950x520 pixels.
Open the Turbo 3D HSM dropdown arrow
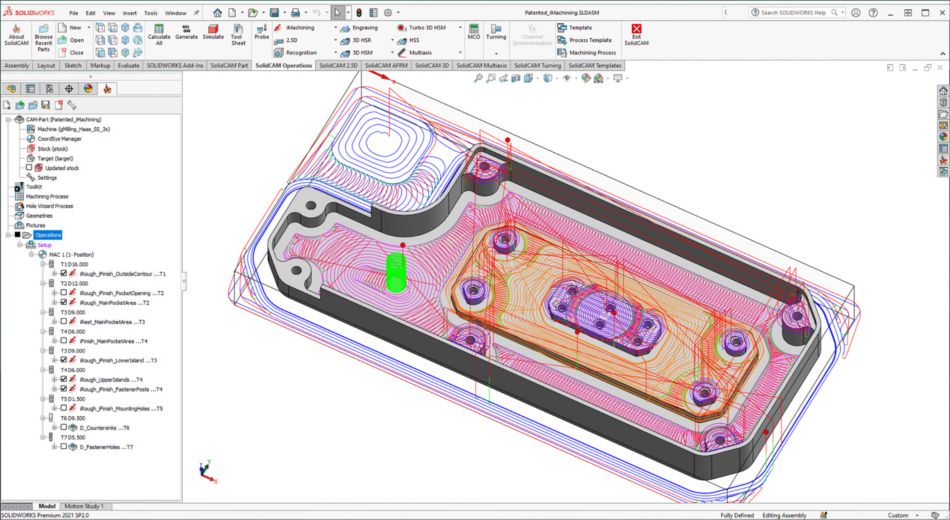click(x=460, y=28)
